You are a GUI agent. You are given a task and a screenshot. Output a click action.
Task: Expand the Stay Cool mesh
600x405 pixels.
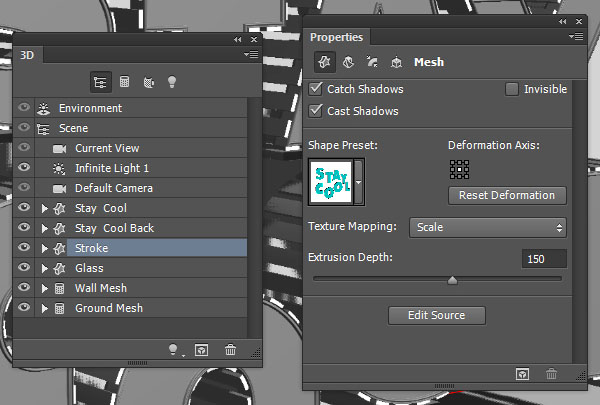(45, 208)
